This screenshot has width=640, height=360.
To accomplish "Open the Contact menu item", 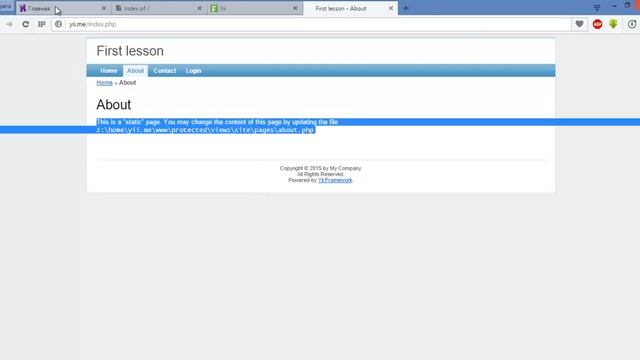I will 164,71.
